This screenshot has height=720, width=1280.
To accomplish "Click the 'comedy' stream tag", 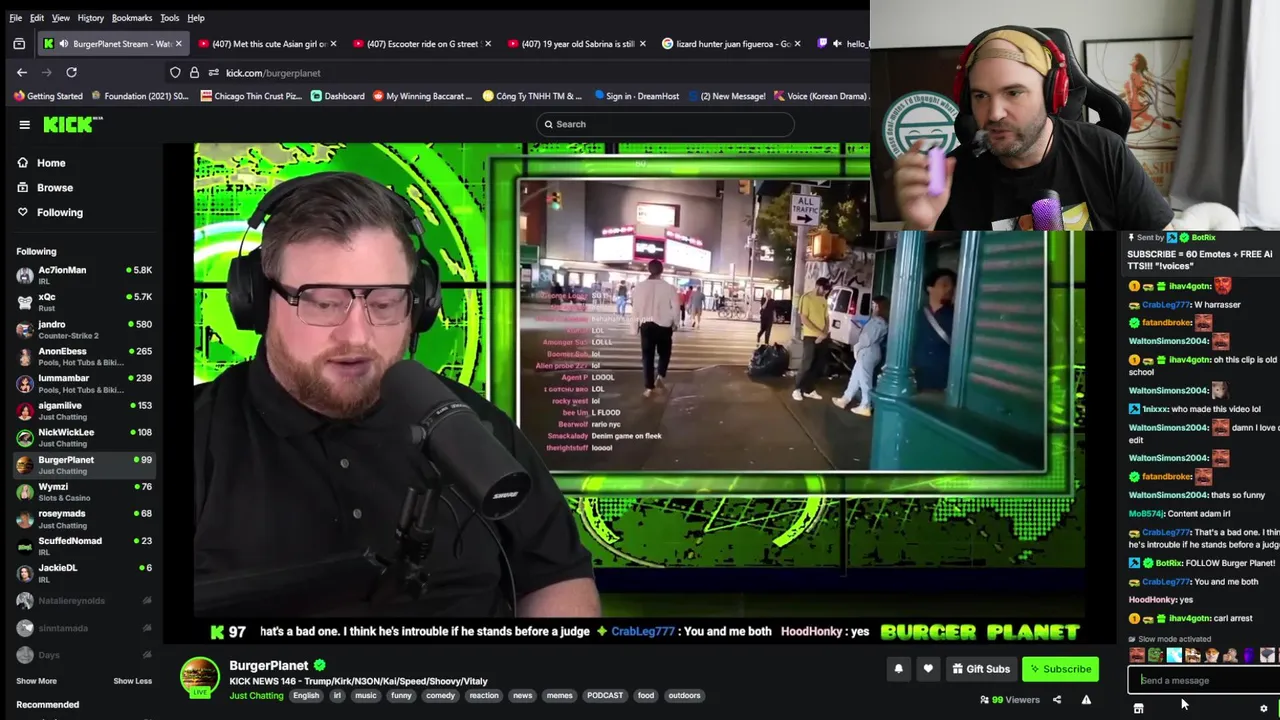I will coord(440,696).
